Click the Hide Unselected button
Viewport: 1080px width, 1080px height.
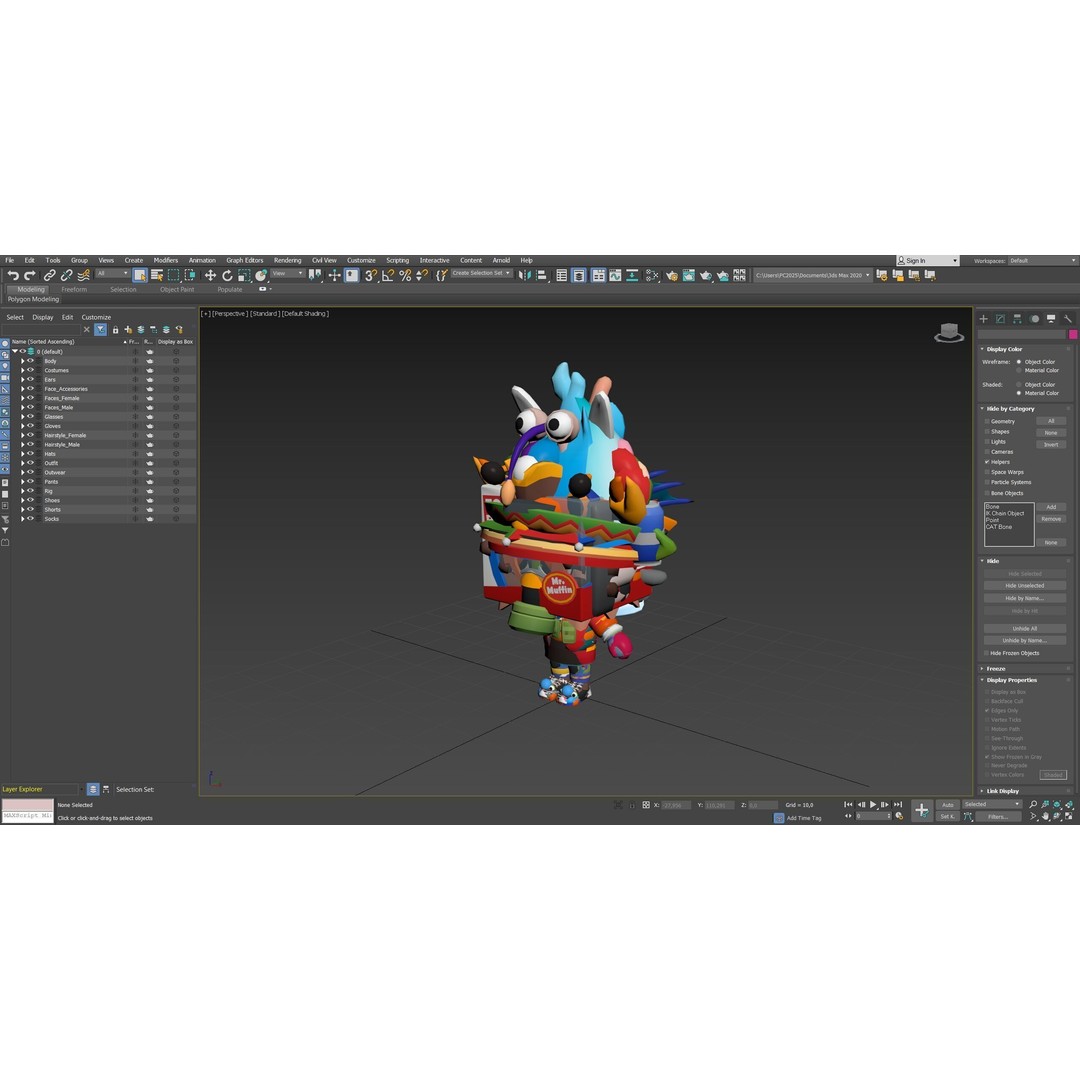1024,585
